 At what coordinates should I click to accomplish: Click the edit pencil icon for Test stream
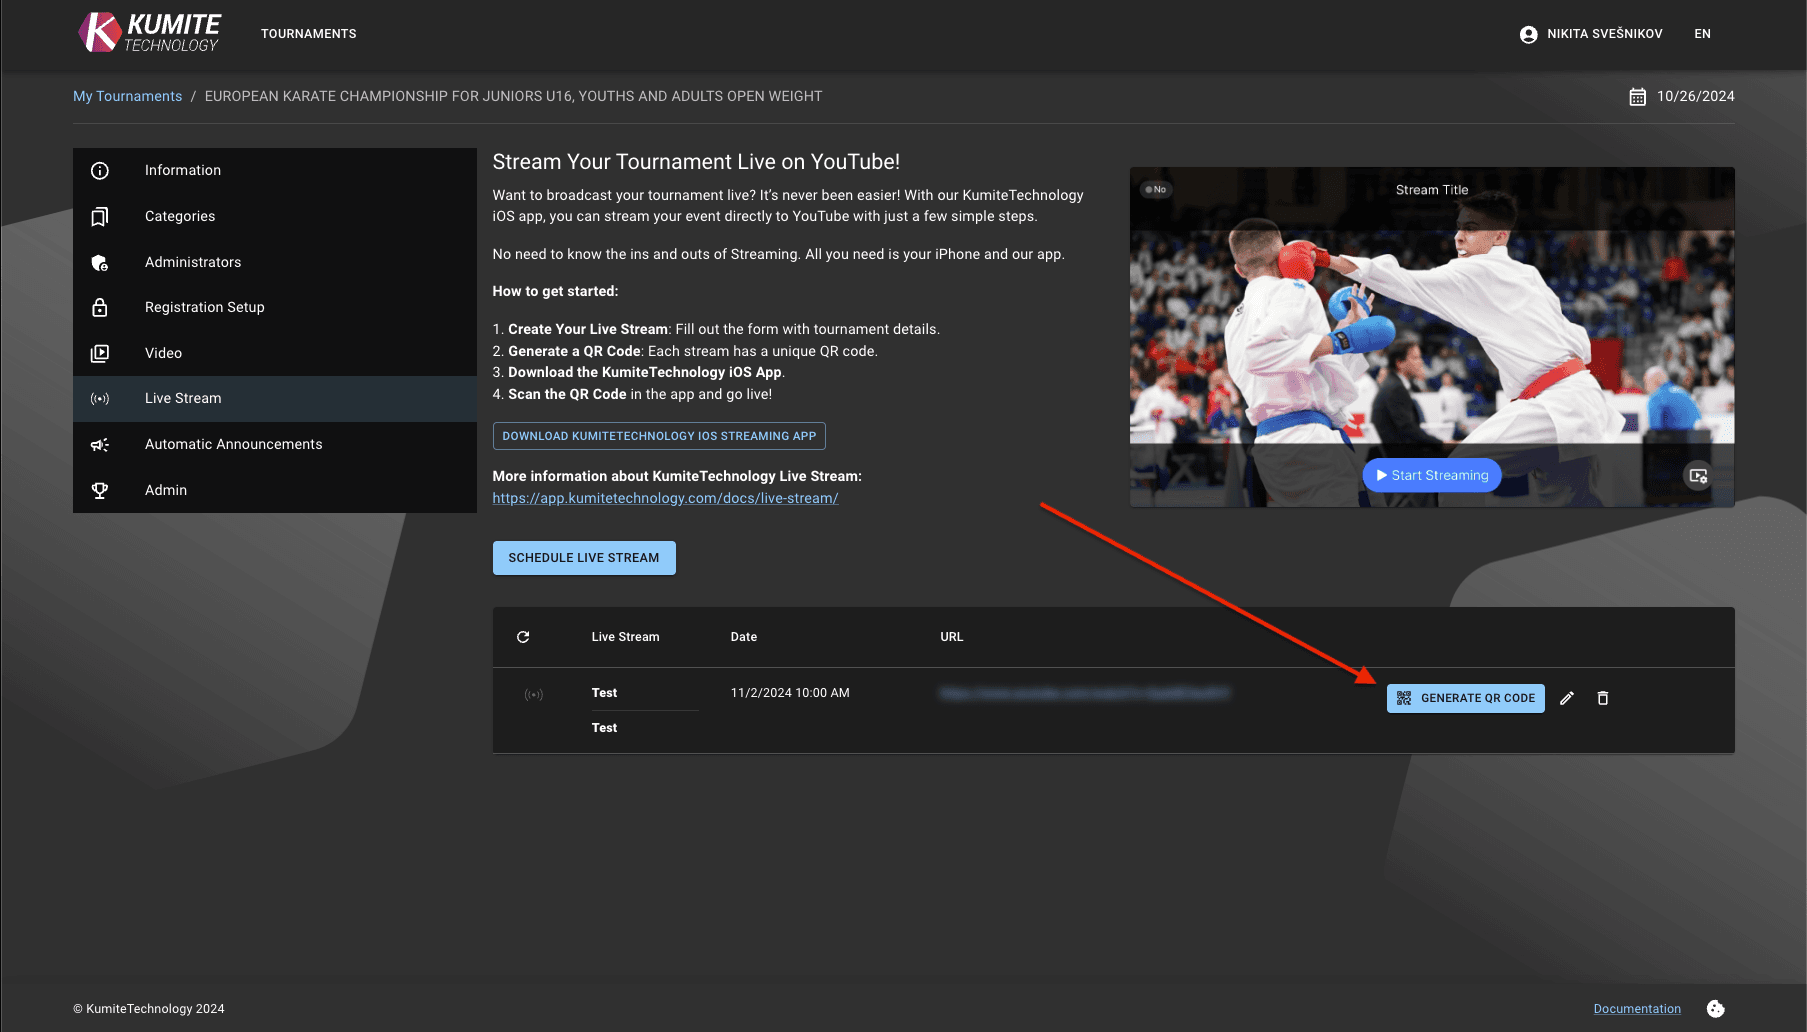(1567, 698)
